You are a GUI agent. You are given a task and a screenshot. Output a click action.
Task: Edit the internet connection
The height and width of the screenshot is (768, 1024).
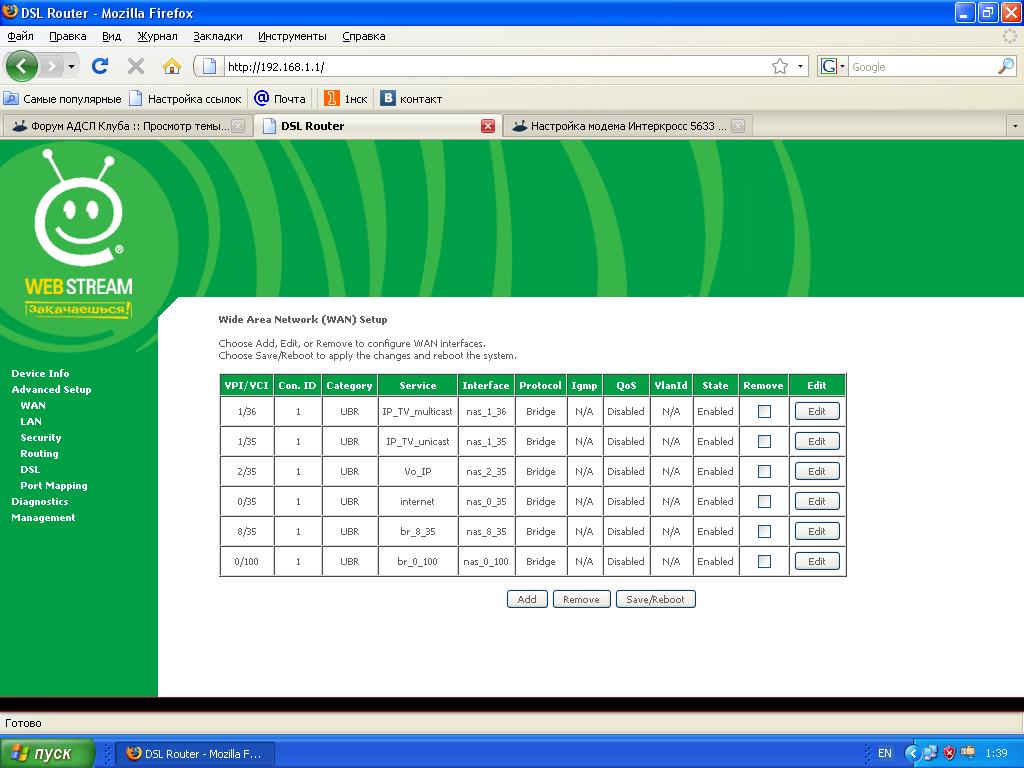[x=817, y=502]
